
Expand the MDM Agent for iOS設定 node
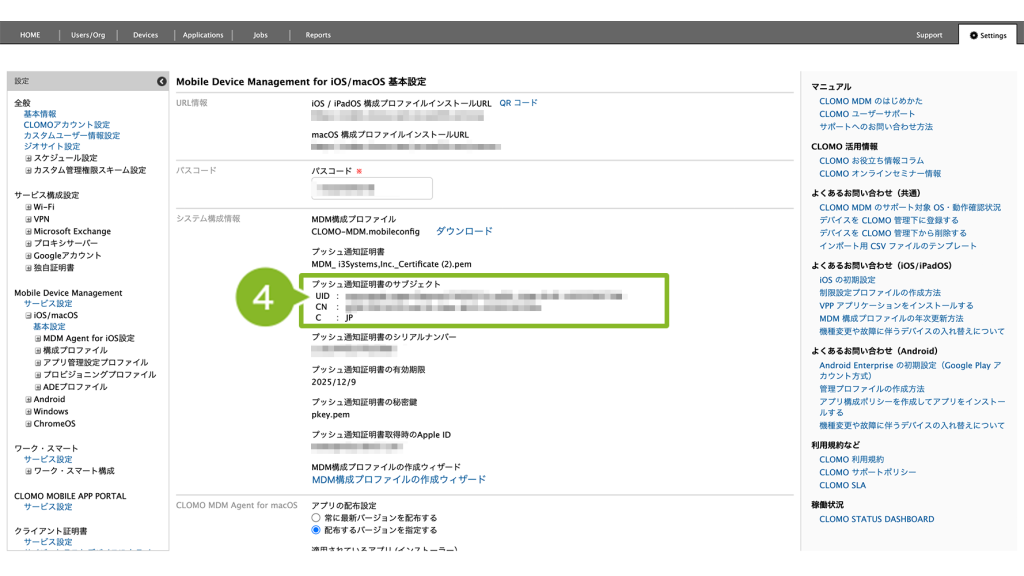pos(38,339)
